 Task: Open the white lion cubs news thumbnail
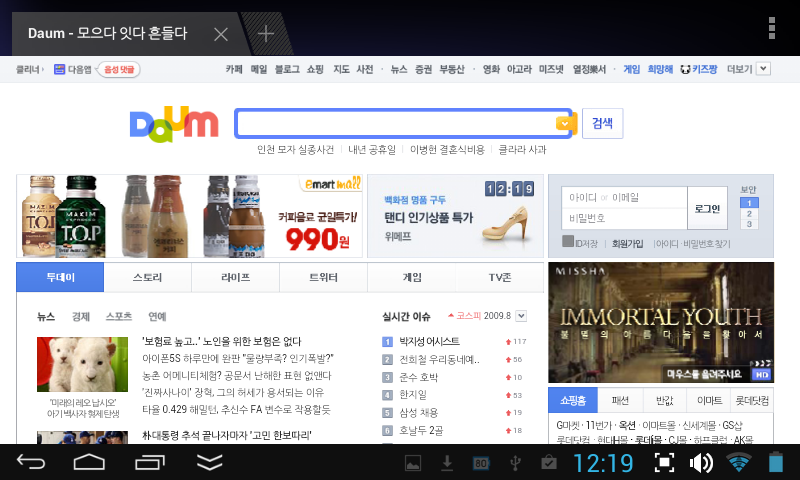(x=83, y=364)
